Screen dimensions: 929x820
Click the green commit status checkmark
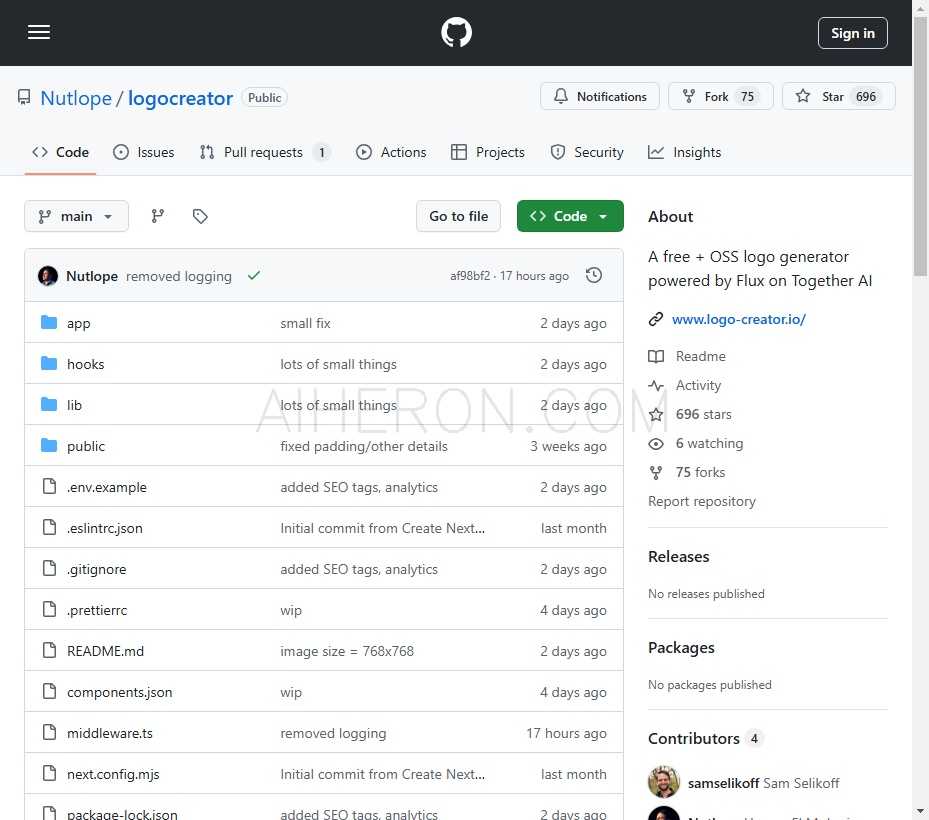[x=254, y=276]
